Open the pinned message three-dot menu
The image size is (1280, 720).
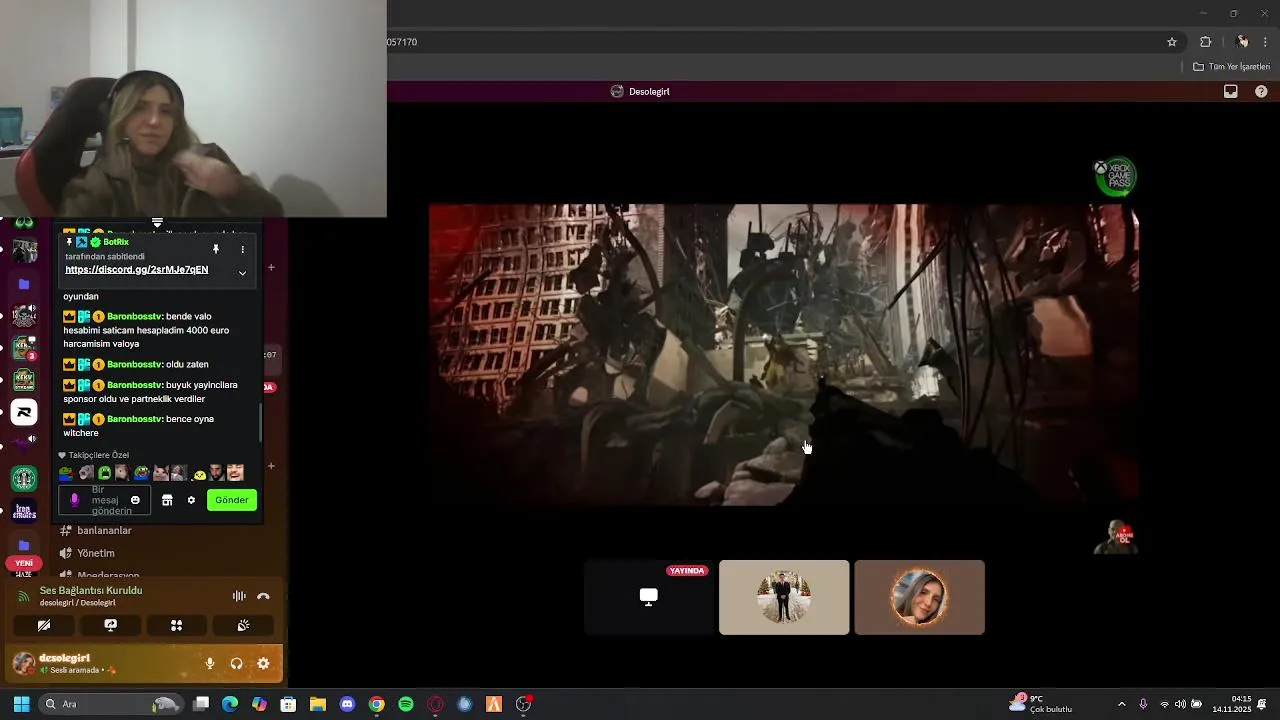[x=242, y=249]
